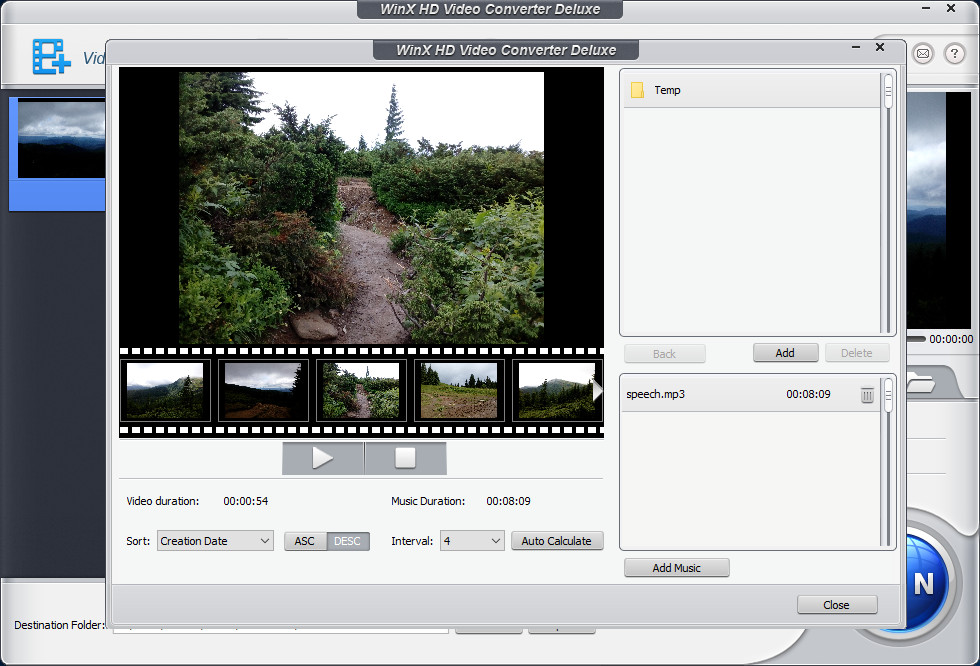Select the fourth filmstrip thumbnail of meadow

coord(459,391)
